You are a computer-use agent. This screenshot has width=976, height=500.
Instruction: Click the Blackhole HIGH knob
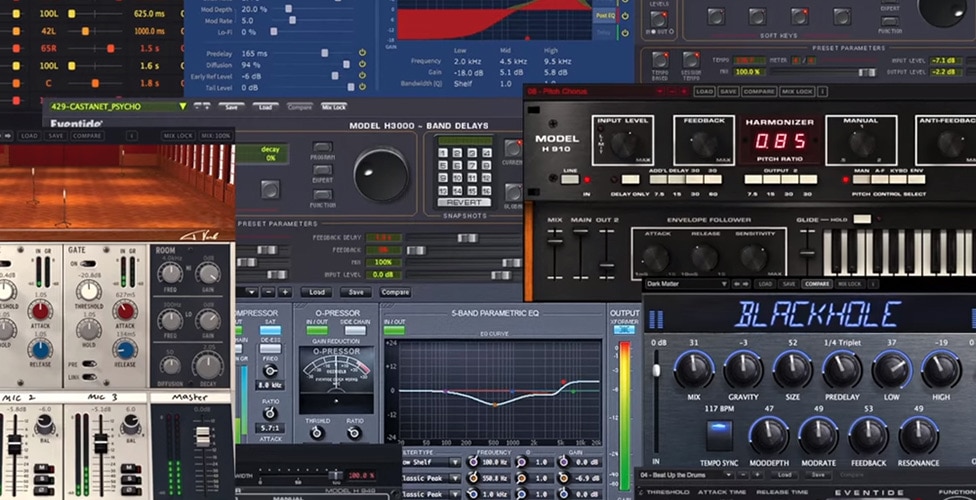click(941, 369)
